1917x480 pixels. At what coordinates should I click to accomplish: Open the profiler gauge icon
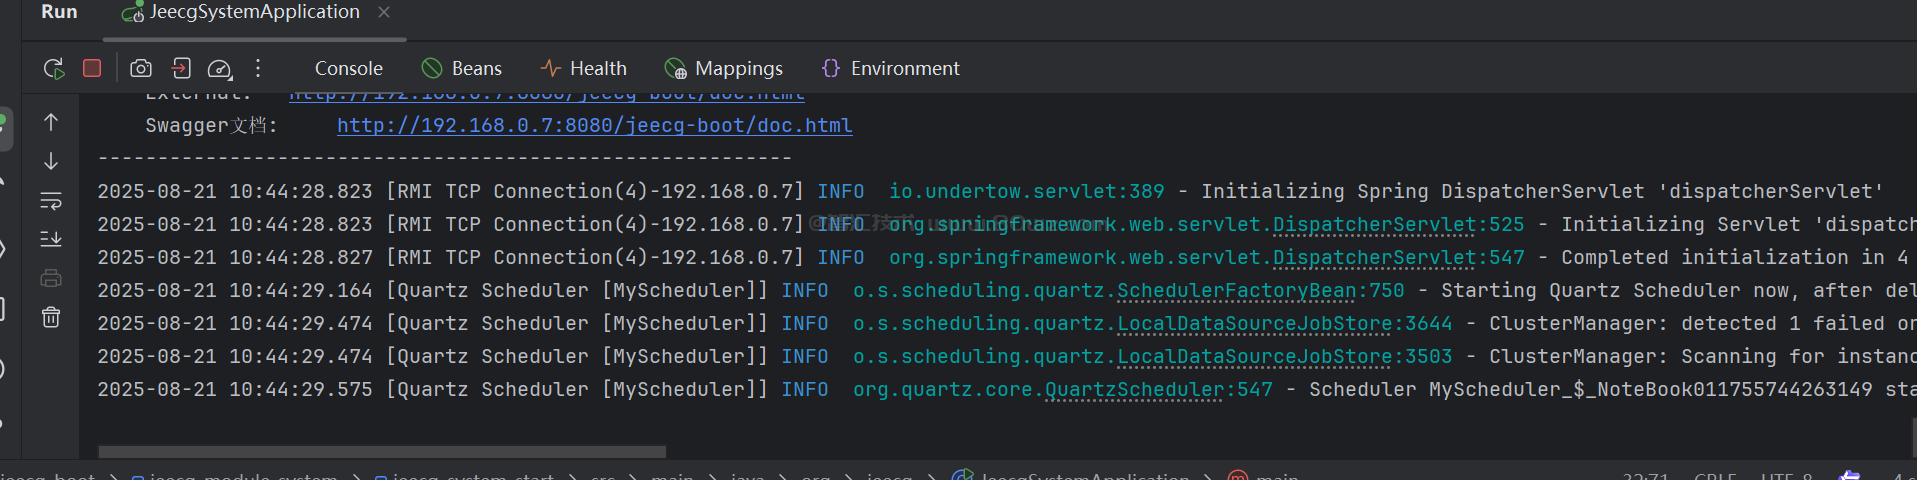[x=220, y=68]
